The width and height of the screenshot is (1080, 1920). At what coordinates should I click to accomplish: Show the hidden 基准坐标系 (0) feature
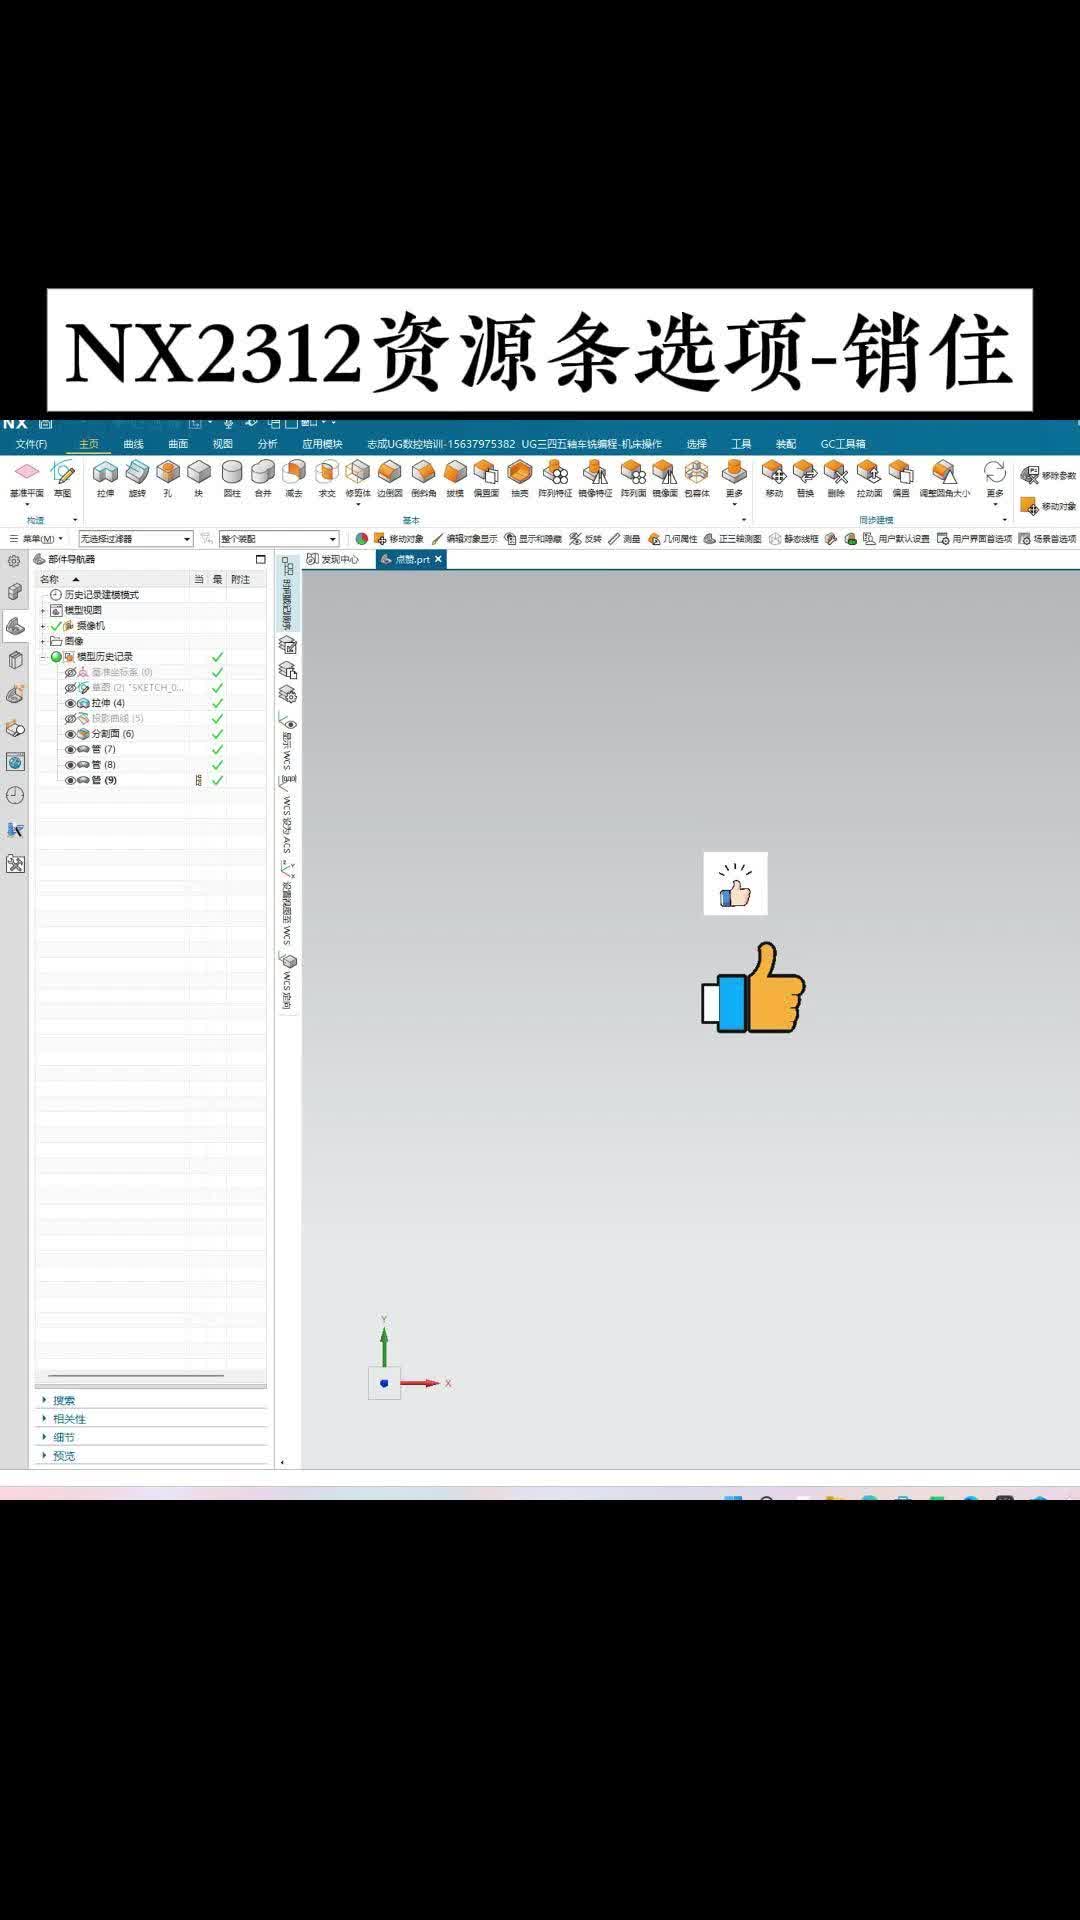[x=70, y=672]
